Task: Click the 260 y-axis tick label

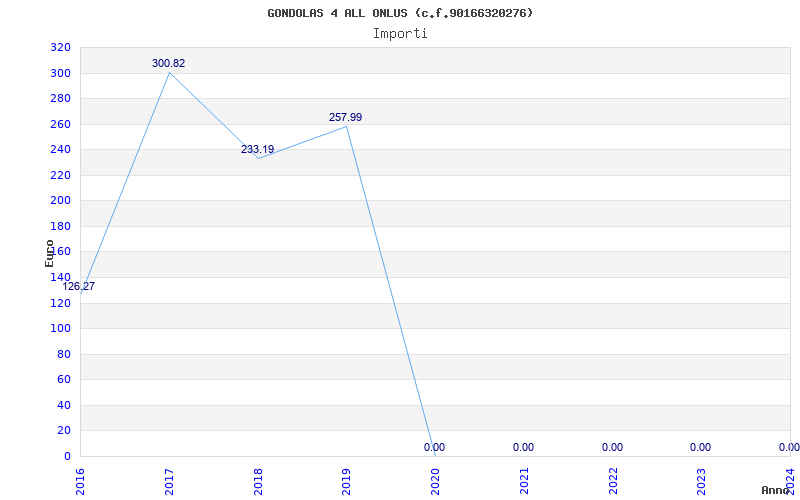Action: (x=60, y=124)
